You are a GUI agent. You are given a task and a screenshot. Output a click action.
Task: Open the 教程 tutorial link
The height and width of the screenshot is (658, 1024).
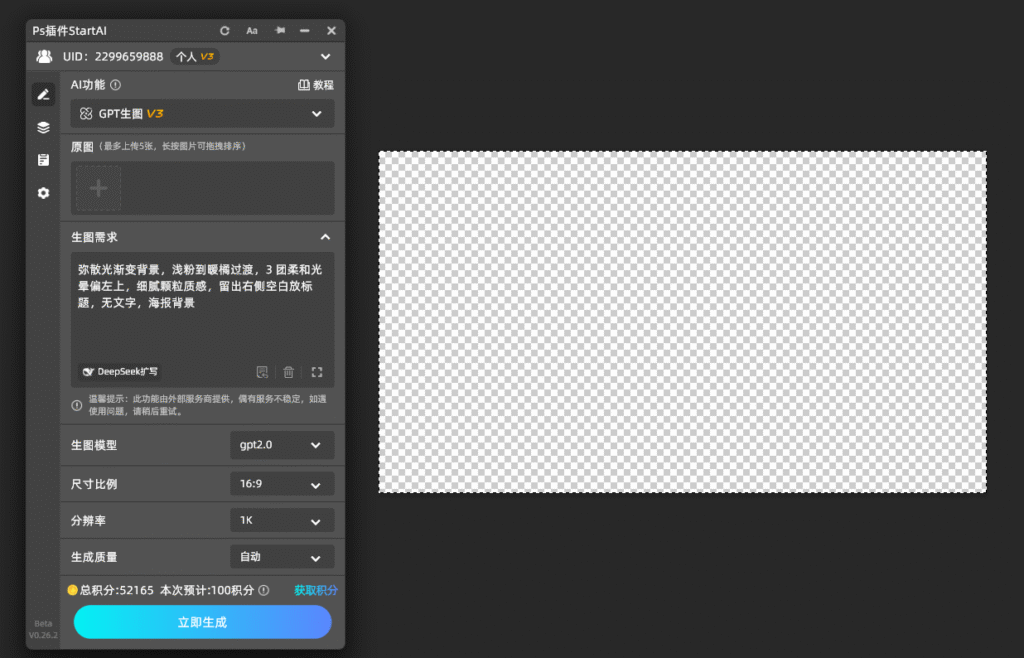click(x=316, y=85)
